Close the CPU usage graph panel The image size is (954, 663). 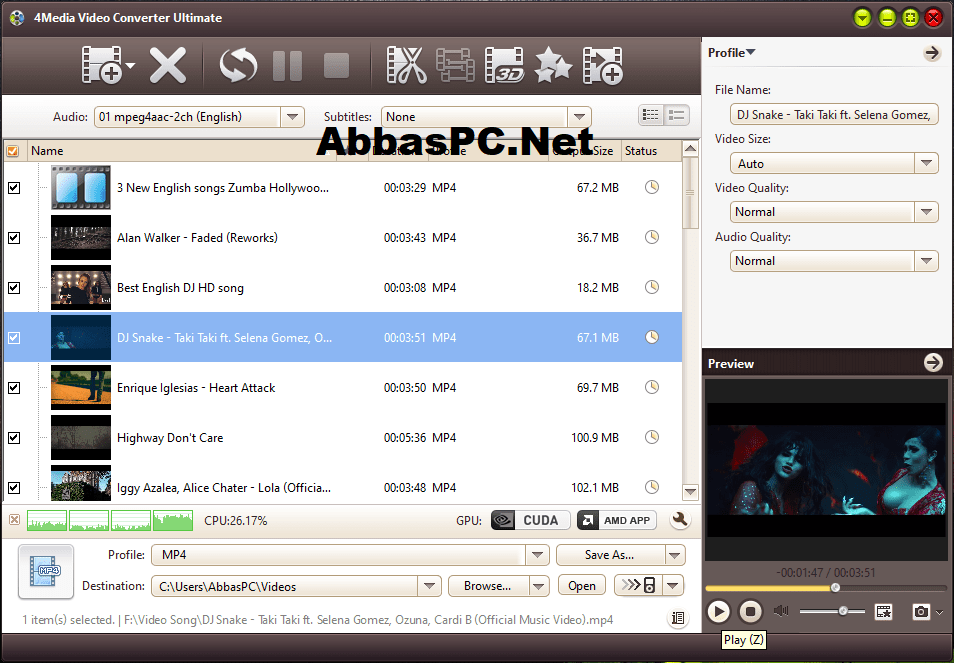tap(15, 520)
